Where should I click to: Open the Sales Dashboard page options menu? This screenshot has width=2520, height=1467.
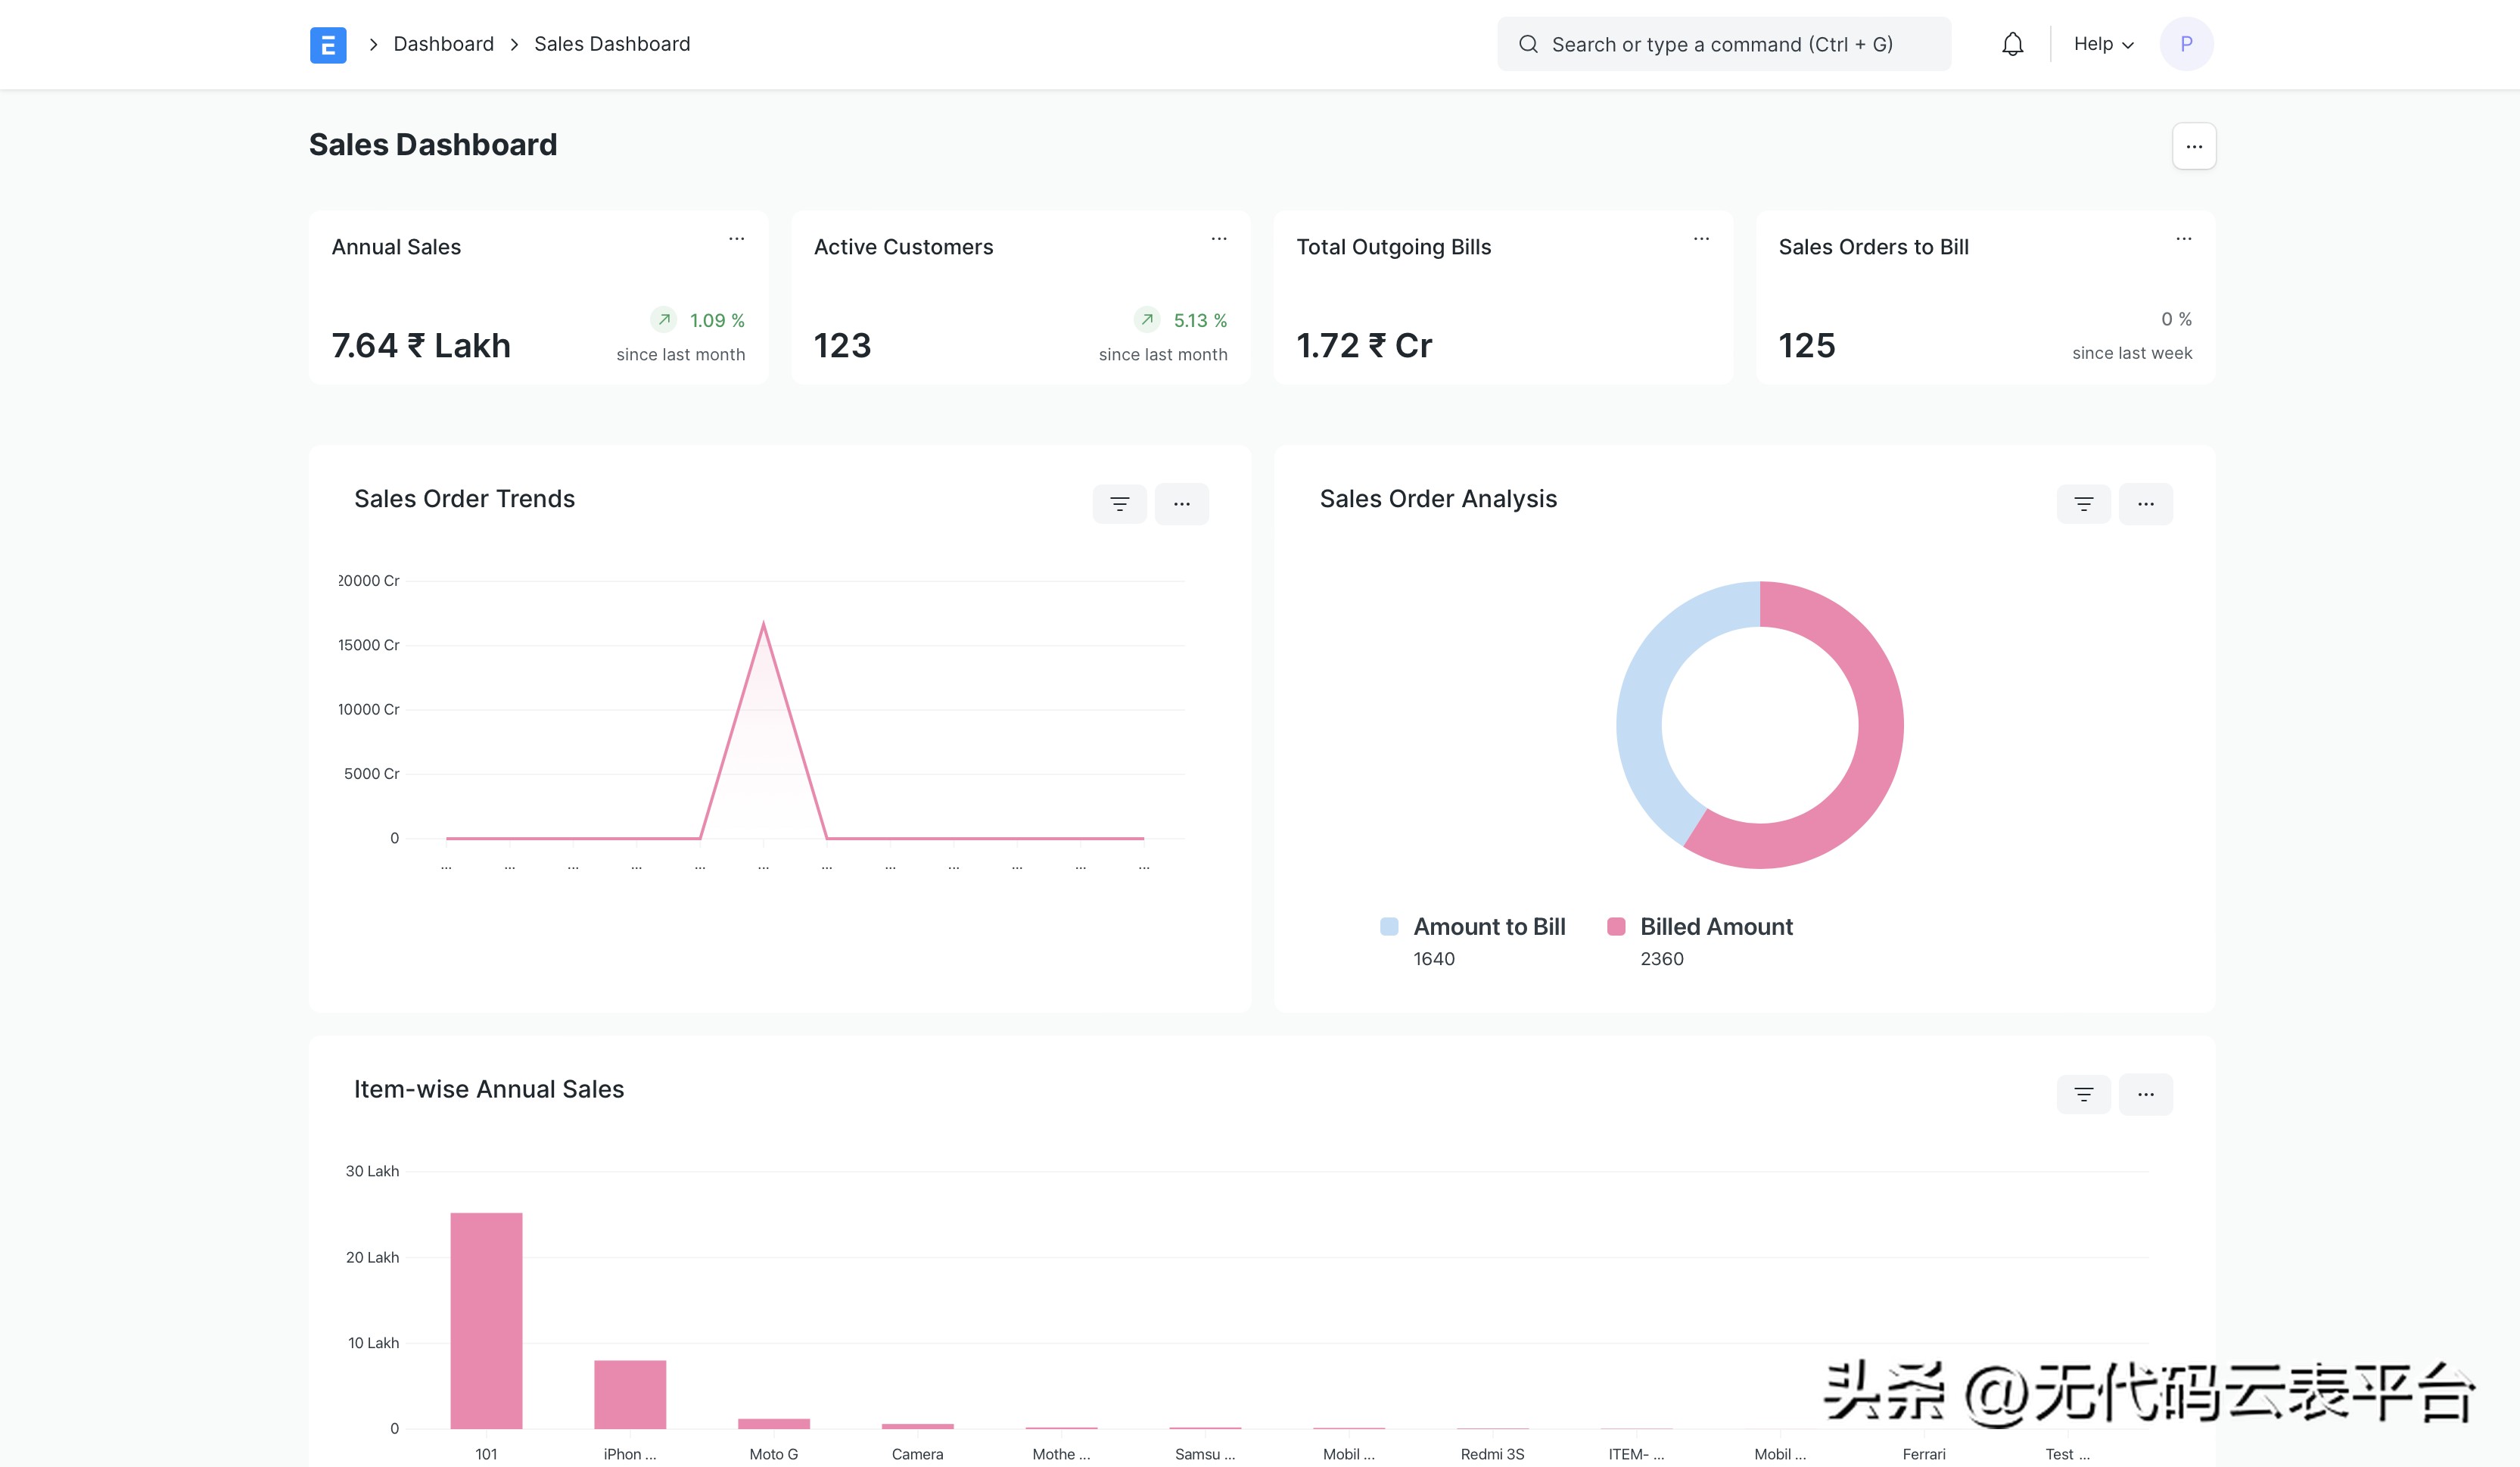point(2193,147)
